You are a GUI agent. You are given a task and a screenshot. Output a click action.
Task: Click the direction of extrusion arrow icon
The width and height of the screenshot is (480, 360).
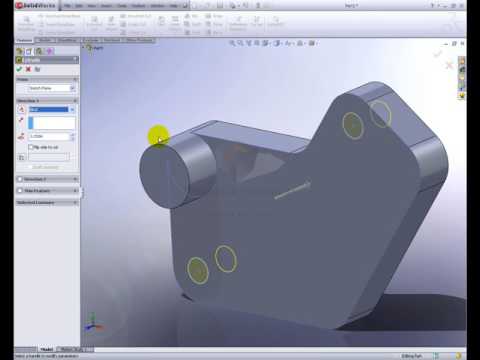tap(21, 120)
